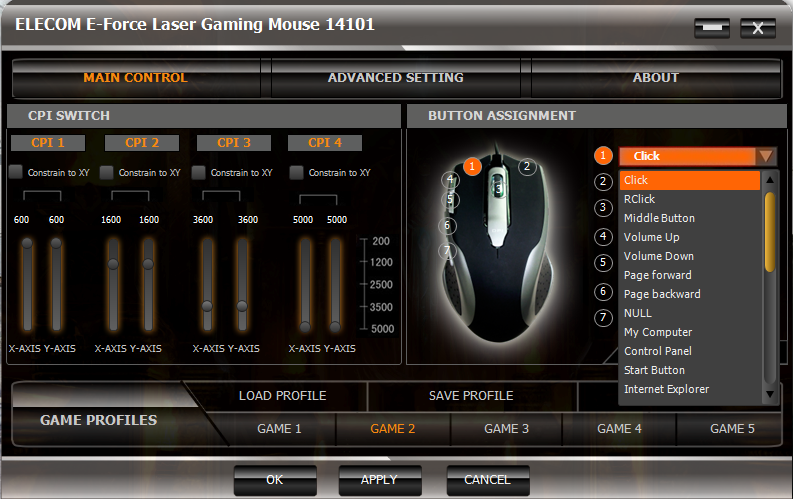Pick Start Button from the dropdown list
Image resolution: width=793 pixels, height=499 pixels.
coord(689,370)
